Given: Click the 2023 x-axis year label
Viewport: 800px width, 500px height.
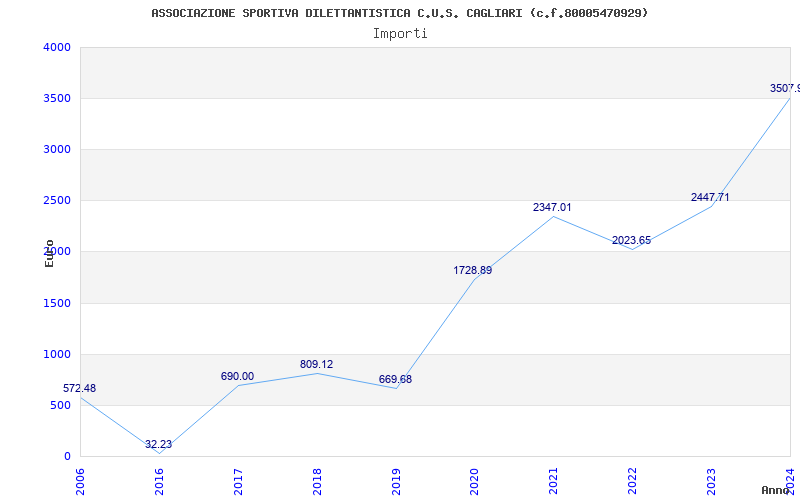Looking at the screenshot, I should pos(712,480).
